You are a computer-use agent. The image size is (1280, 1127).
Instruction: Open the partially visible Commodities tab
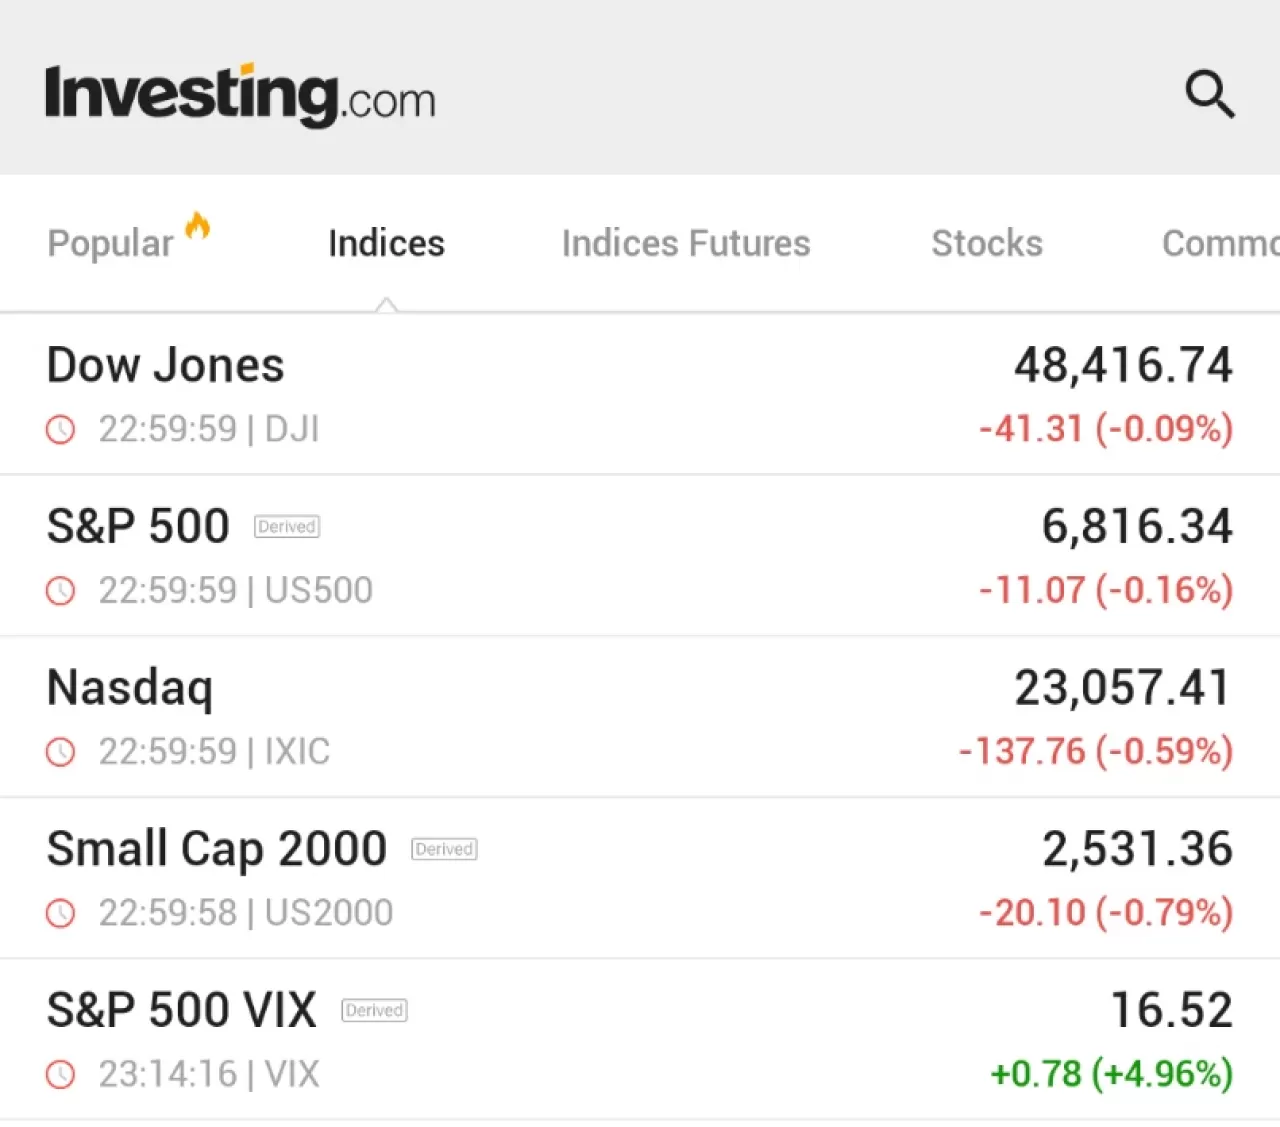point(1220,244)
